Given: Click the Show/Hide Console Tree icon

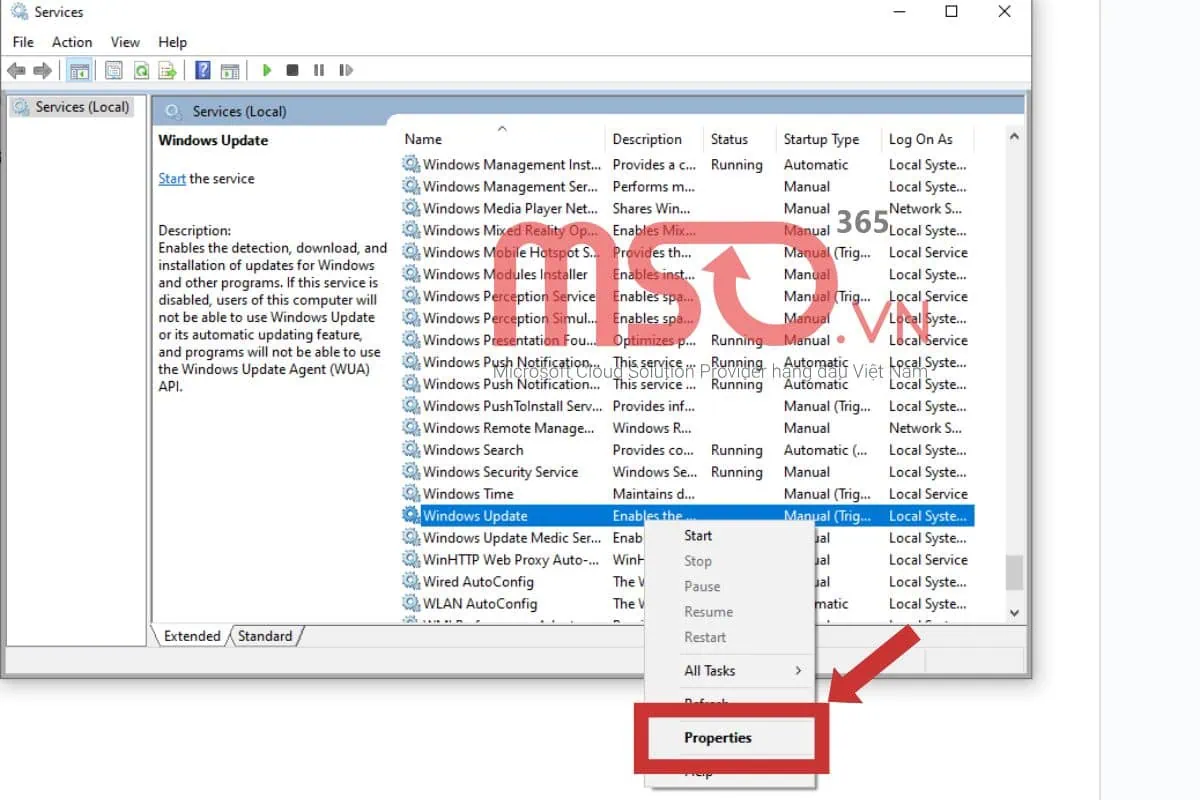Looking at the screenshot, I should click(78, 70).
